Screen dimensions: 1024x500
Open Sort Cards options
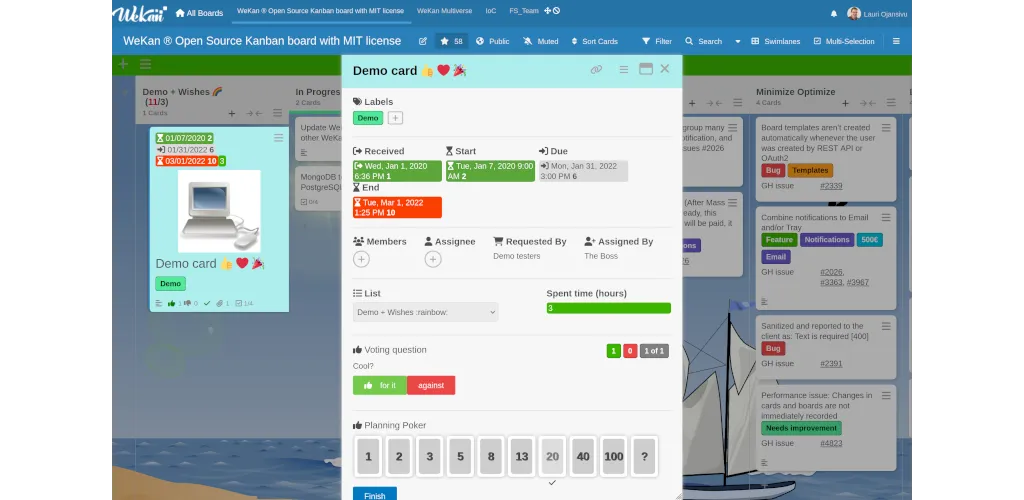[x=594, y=41]
